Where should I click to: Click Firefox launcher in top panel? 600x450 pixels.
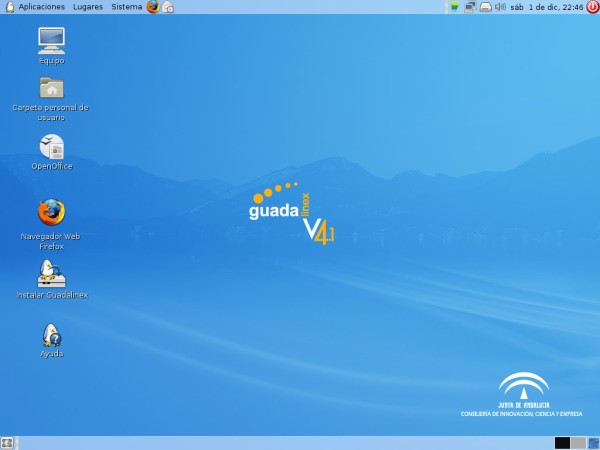[x=153, y=7]
